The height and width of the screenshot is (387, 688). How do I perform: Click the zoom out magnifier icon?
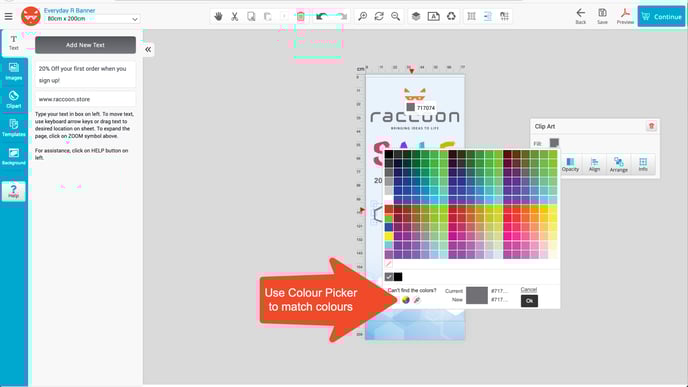(x=395, y=17)
